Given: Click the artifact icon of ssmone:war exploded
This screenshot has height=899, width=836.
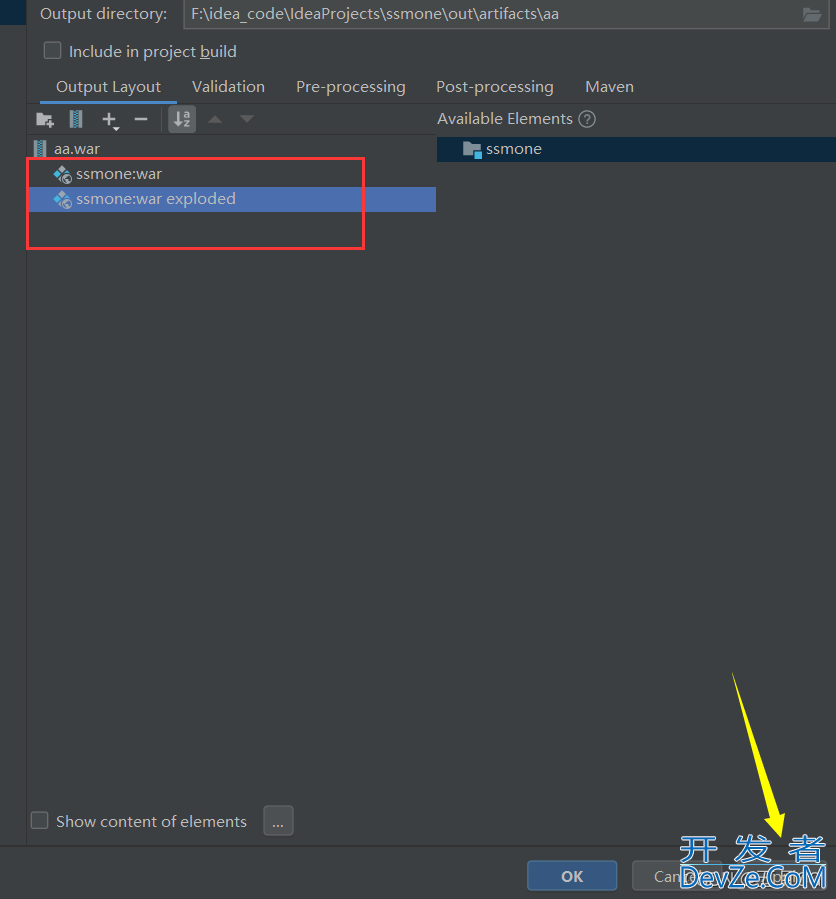Looking at the screenshot, I should click(x=62, y=200).
